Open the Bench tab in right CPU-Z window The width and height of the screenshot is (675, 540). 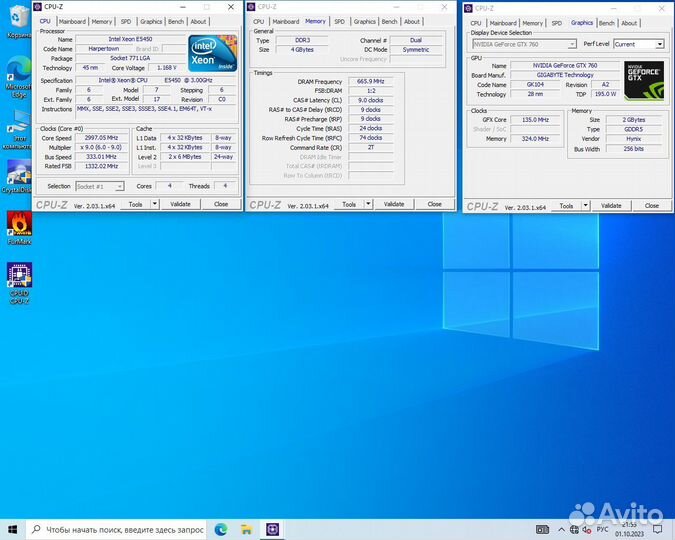607,23
